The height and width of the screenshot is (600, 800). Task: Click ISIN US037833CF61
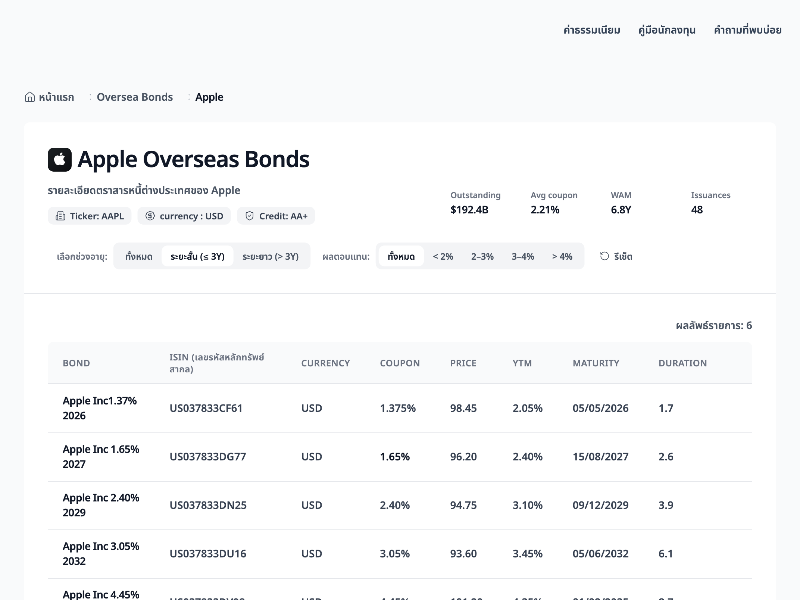(x=206, y=408)
